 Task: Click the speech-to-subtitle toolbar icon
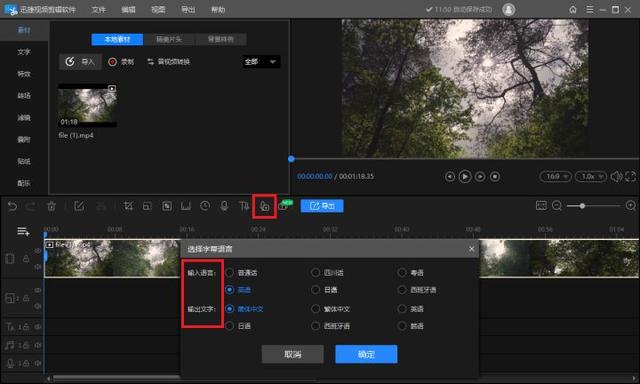coord(264,206)
